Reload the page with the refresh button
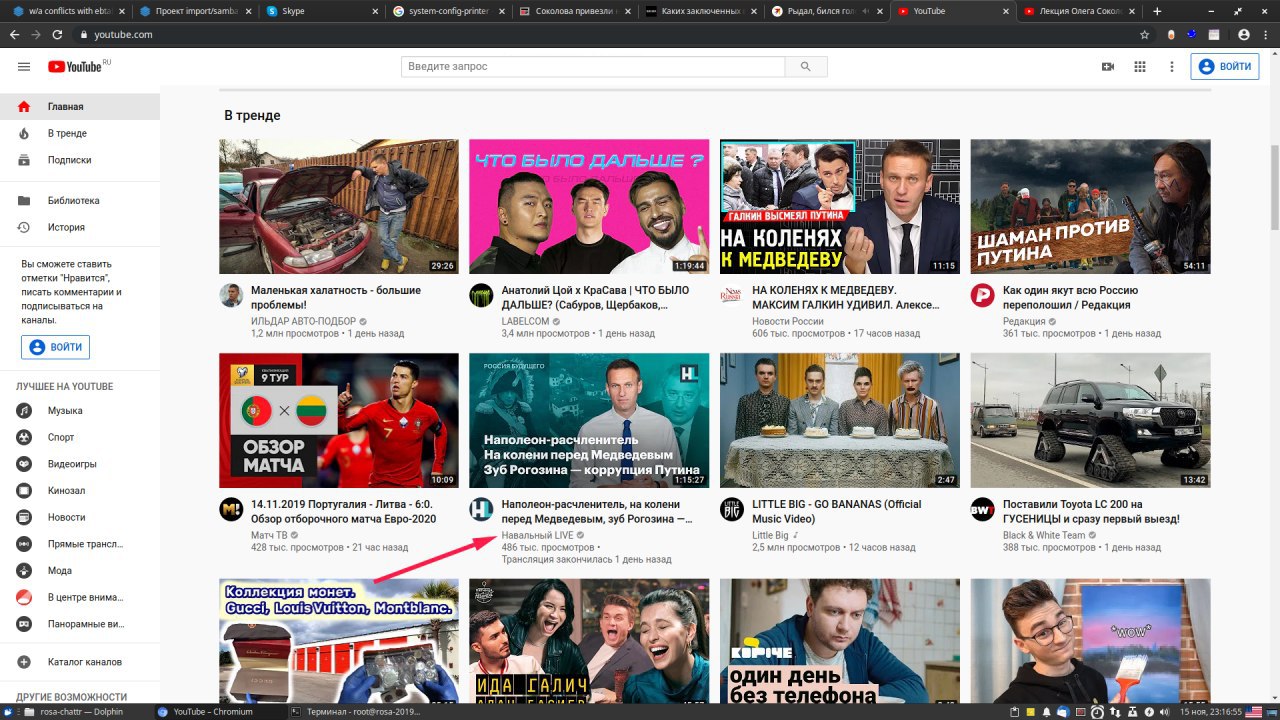This screenshot has width=1280, height=720. click(x=57, y=34)
